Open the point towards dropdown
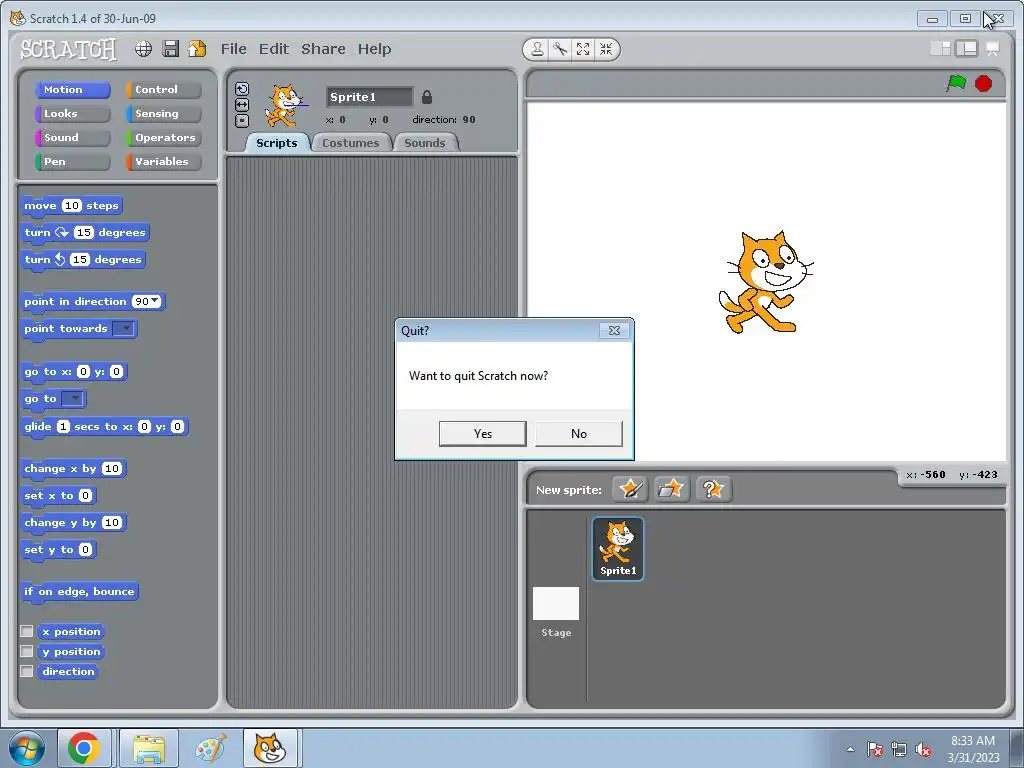Image resolution: width=1024 pixels, height=768 pixels. 123,328
